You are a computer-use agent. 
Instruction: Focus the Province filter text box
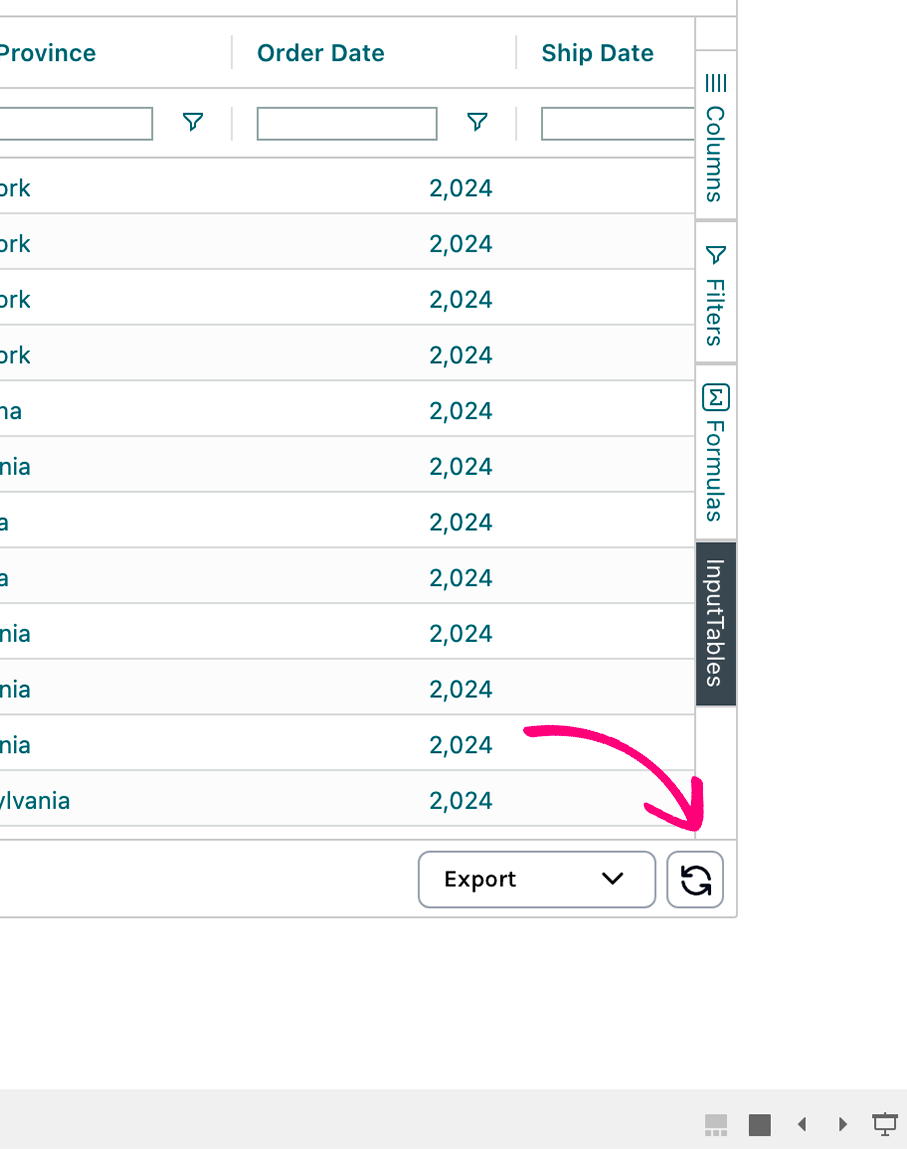click(75, 123)
